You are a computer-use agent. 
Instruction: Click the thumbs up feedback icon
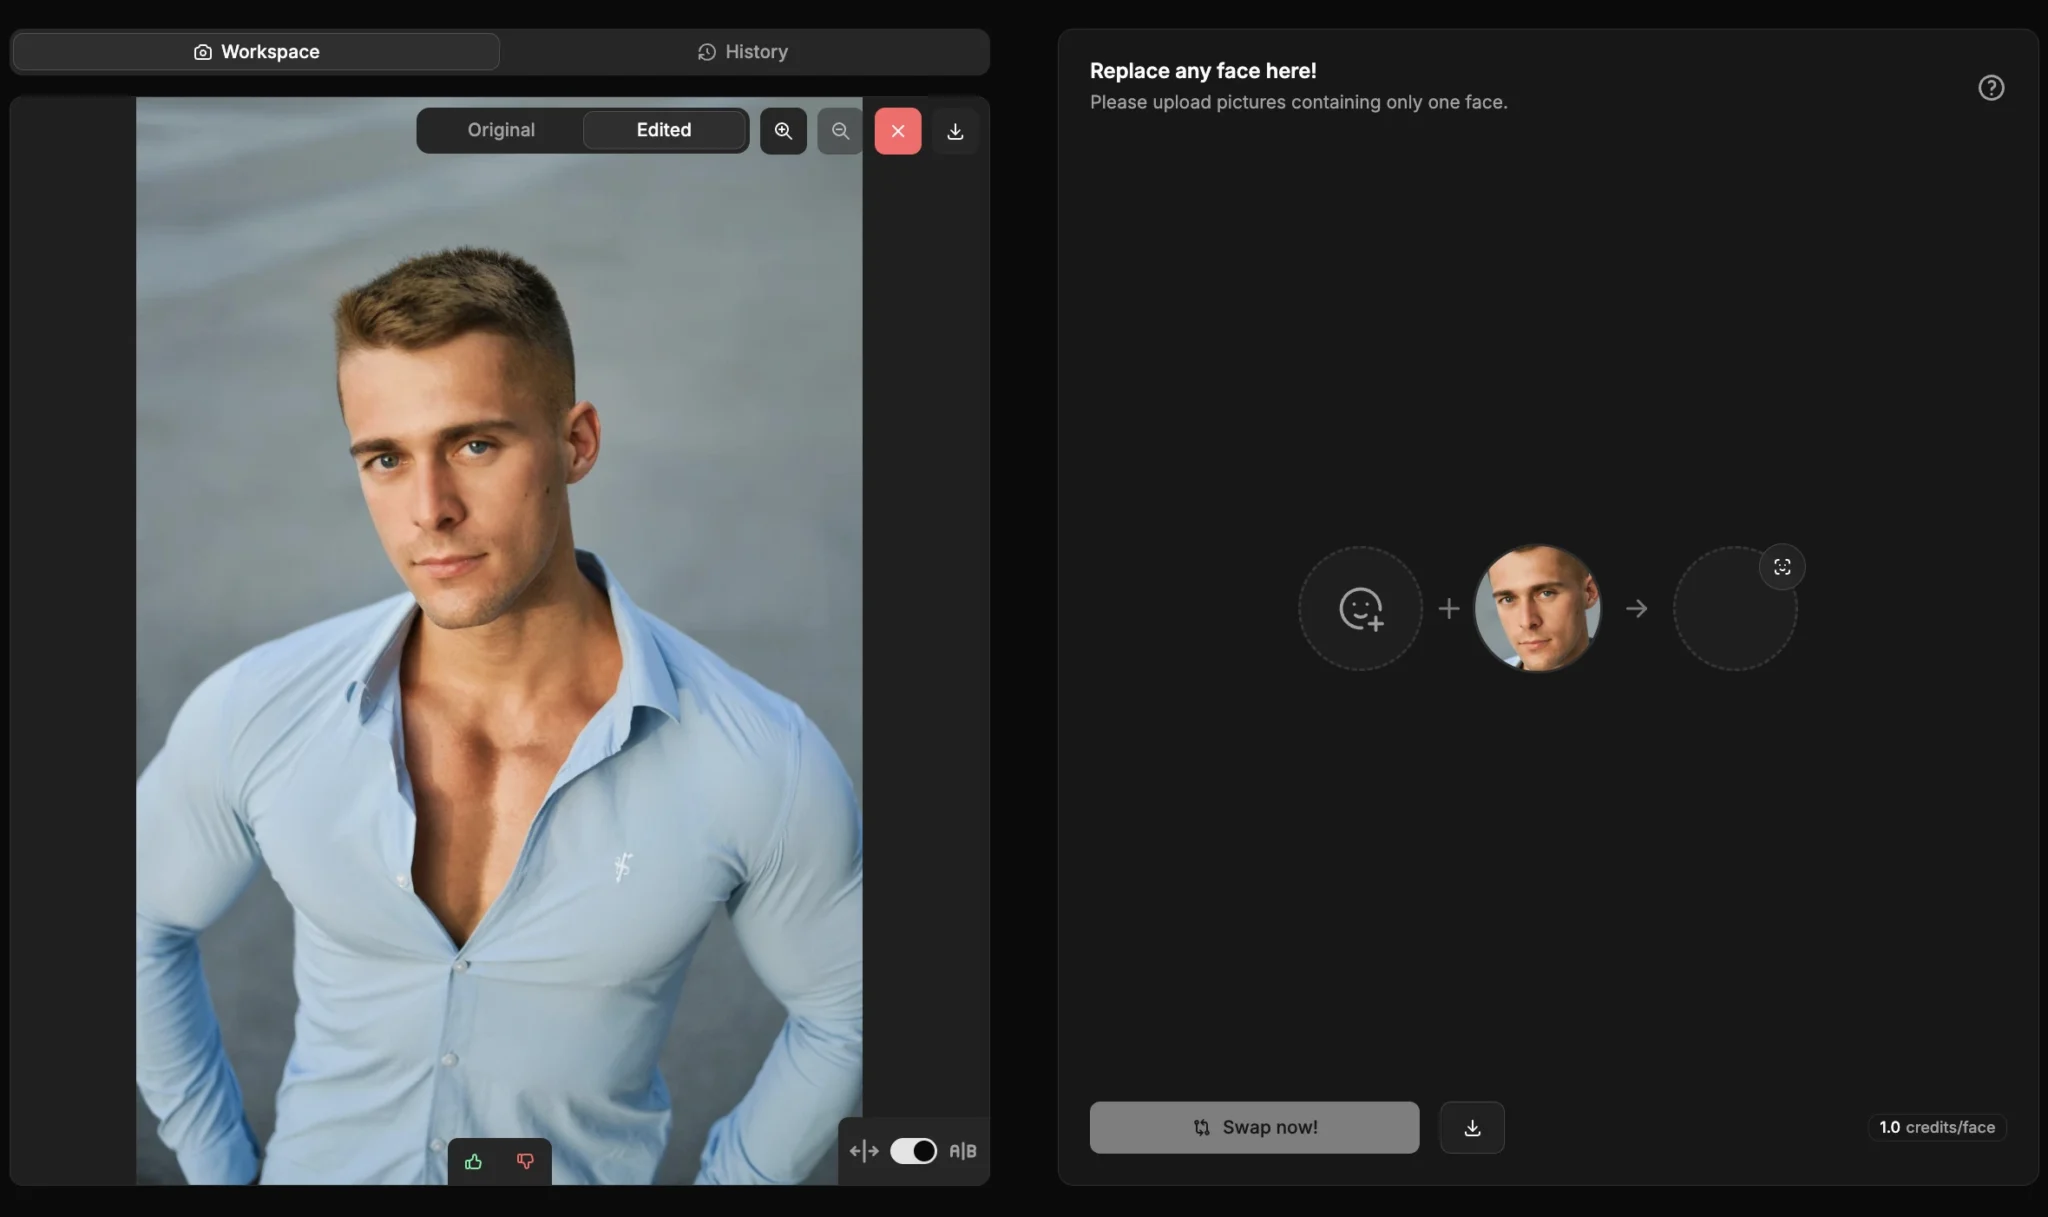coord(473,1161)
